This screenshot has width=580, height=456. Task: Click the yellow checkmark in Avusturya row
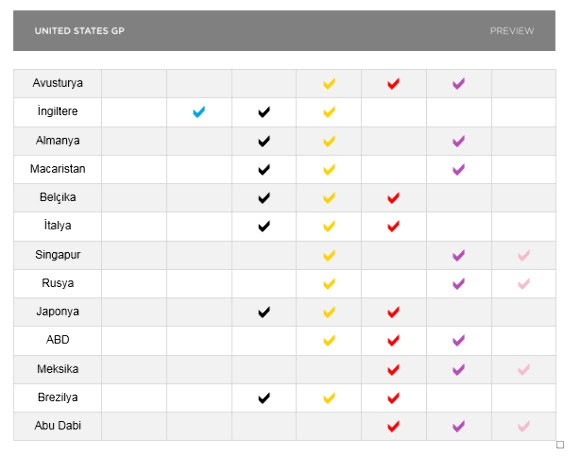[329, 84]
